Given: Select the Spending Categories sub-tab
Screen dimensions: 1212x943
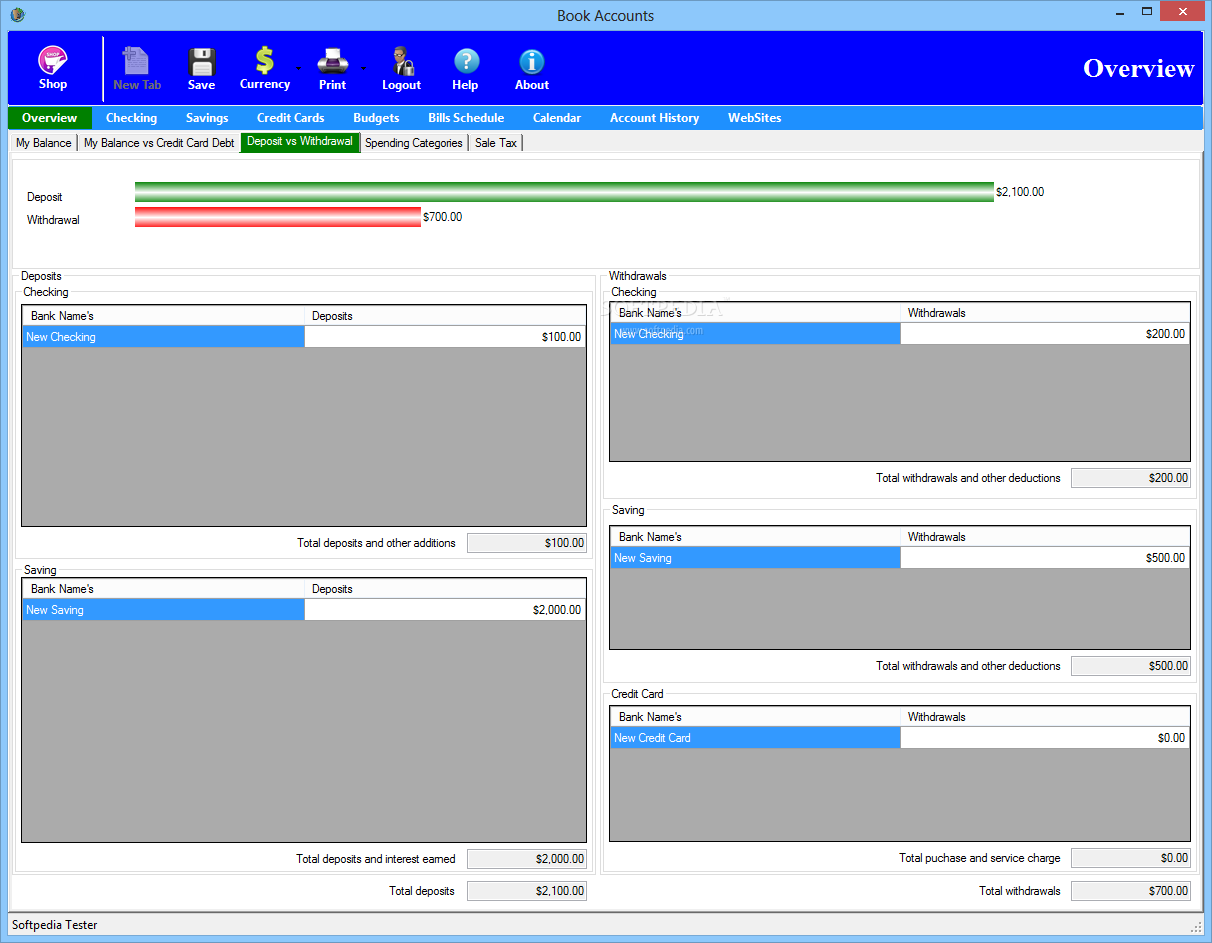Looking at the screenshot, I should 414,143.
